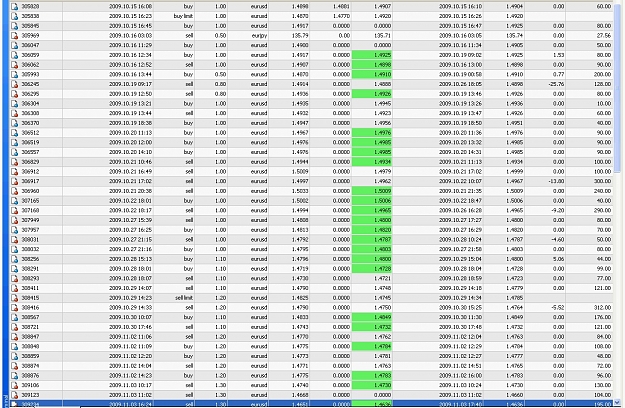Click the open time '2009.10.19 09:17'
This screenshot has width=625, height=408.
tap(130, 84)
